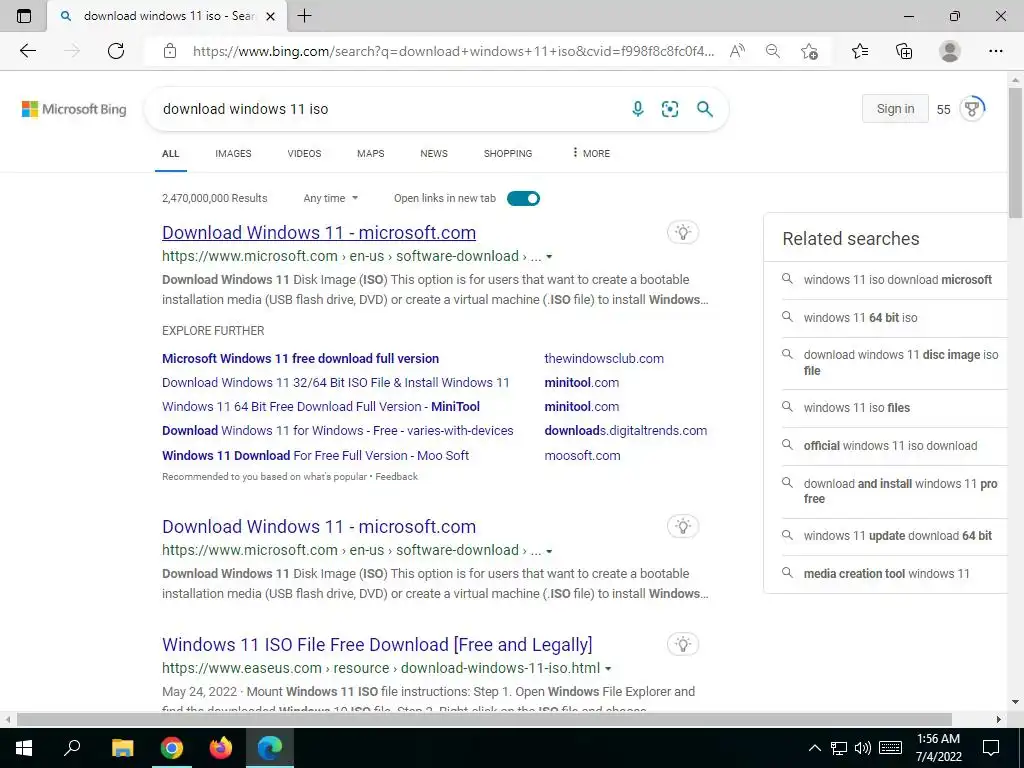Screen dimensions: 1024x768
Task: Open the second Download Windows 11 - microsoft.com result
Action: tap(319, 526)
